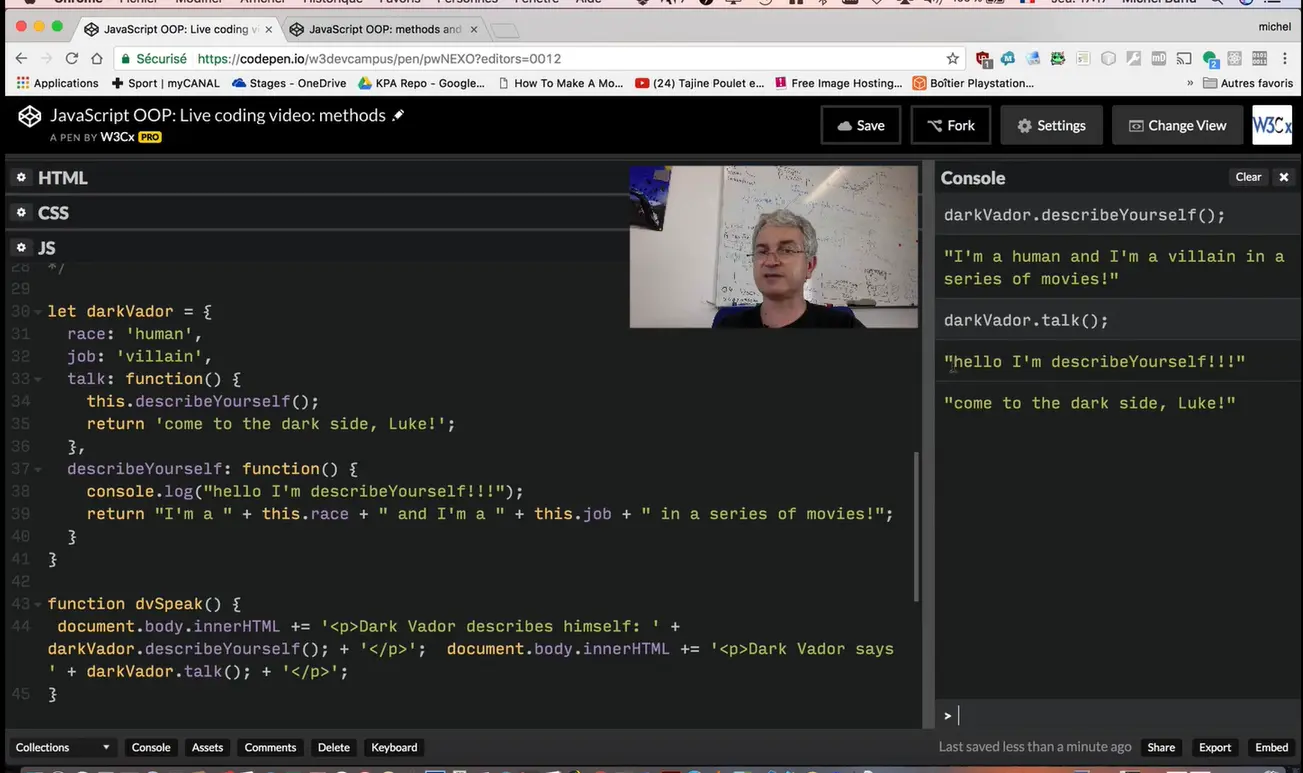Click the webcam video thumbnail

pos(774,247)
